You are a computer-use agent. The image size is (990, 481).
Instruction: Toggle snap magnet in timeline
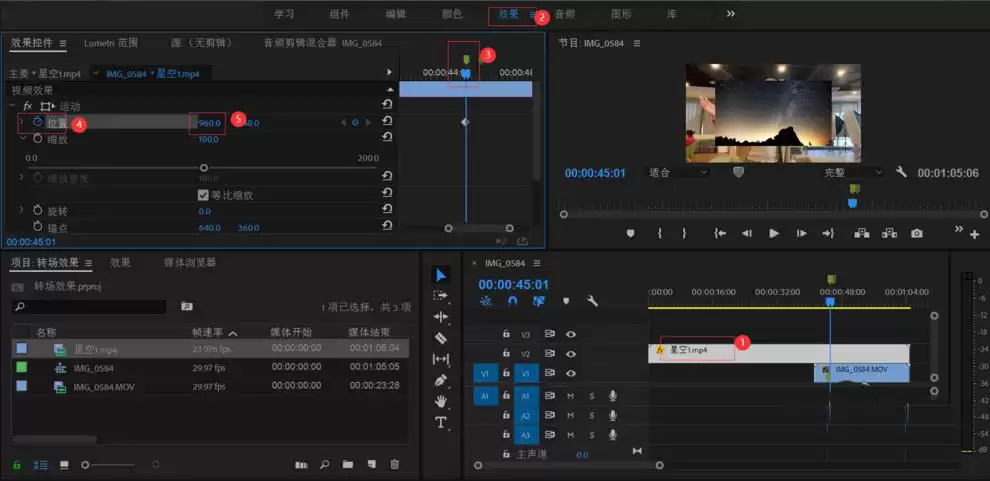point(512,301)
